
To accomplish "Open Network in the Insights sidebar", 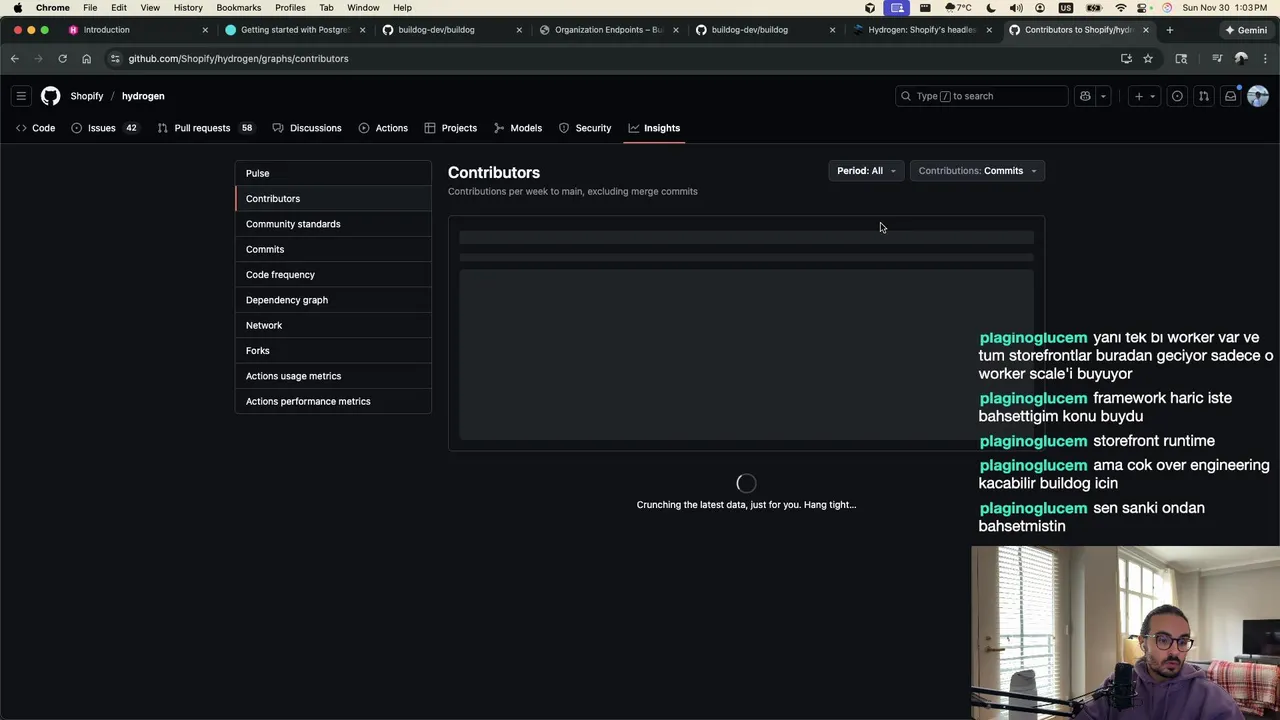I will pos(334,325).
